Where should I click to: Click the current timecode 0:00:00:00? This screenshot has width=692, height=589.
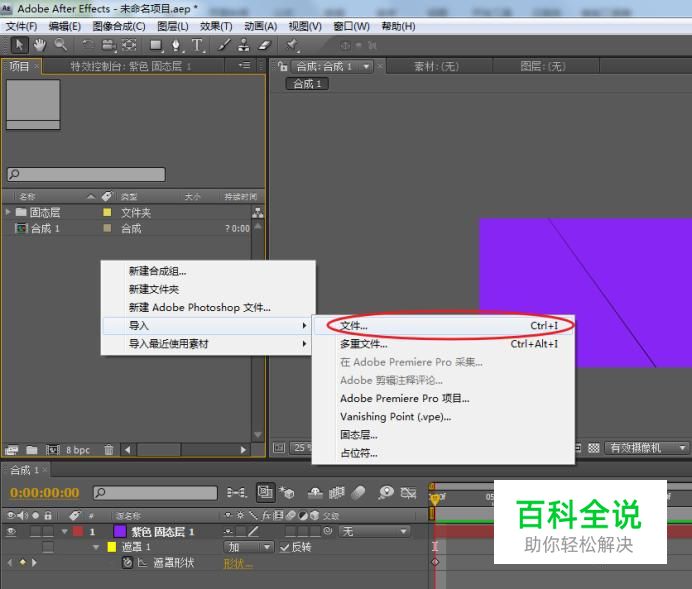tap(45, 492)
